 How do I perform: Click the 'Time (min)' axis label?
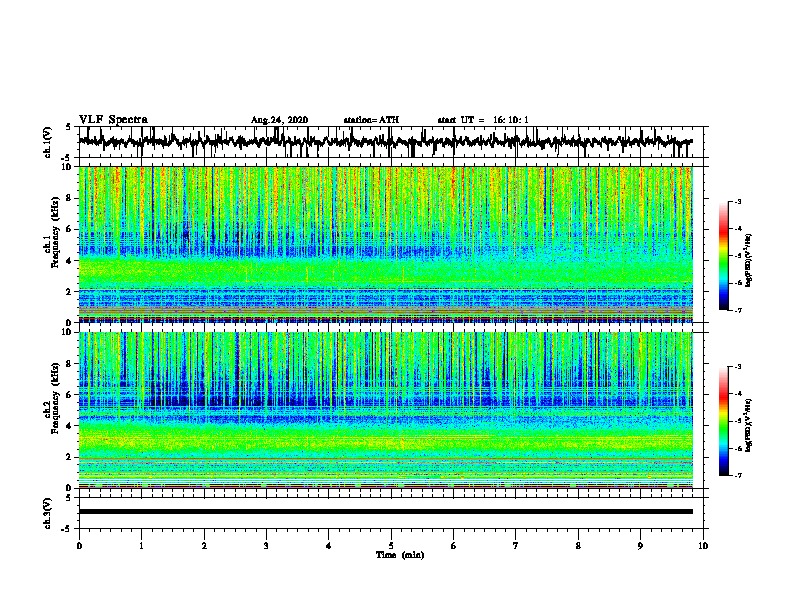(x=400, y=555)
